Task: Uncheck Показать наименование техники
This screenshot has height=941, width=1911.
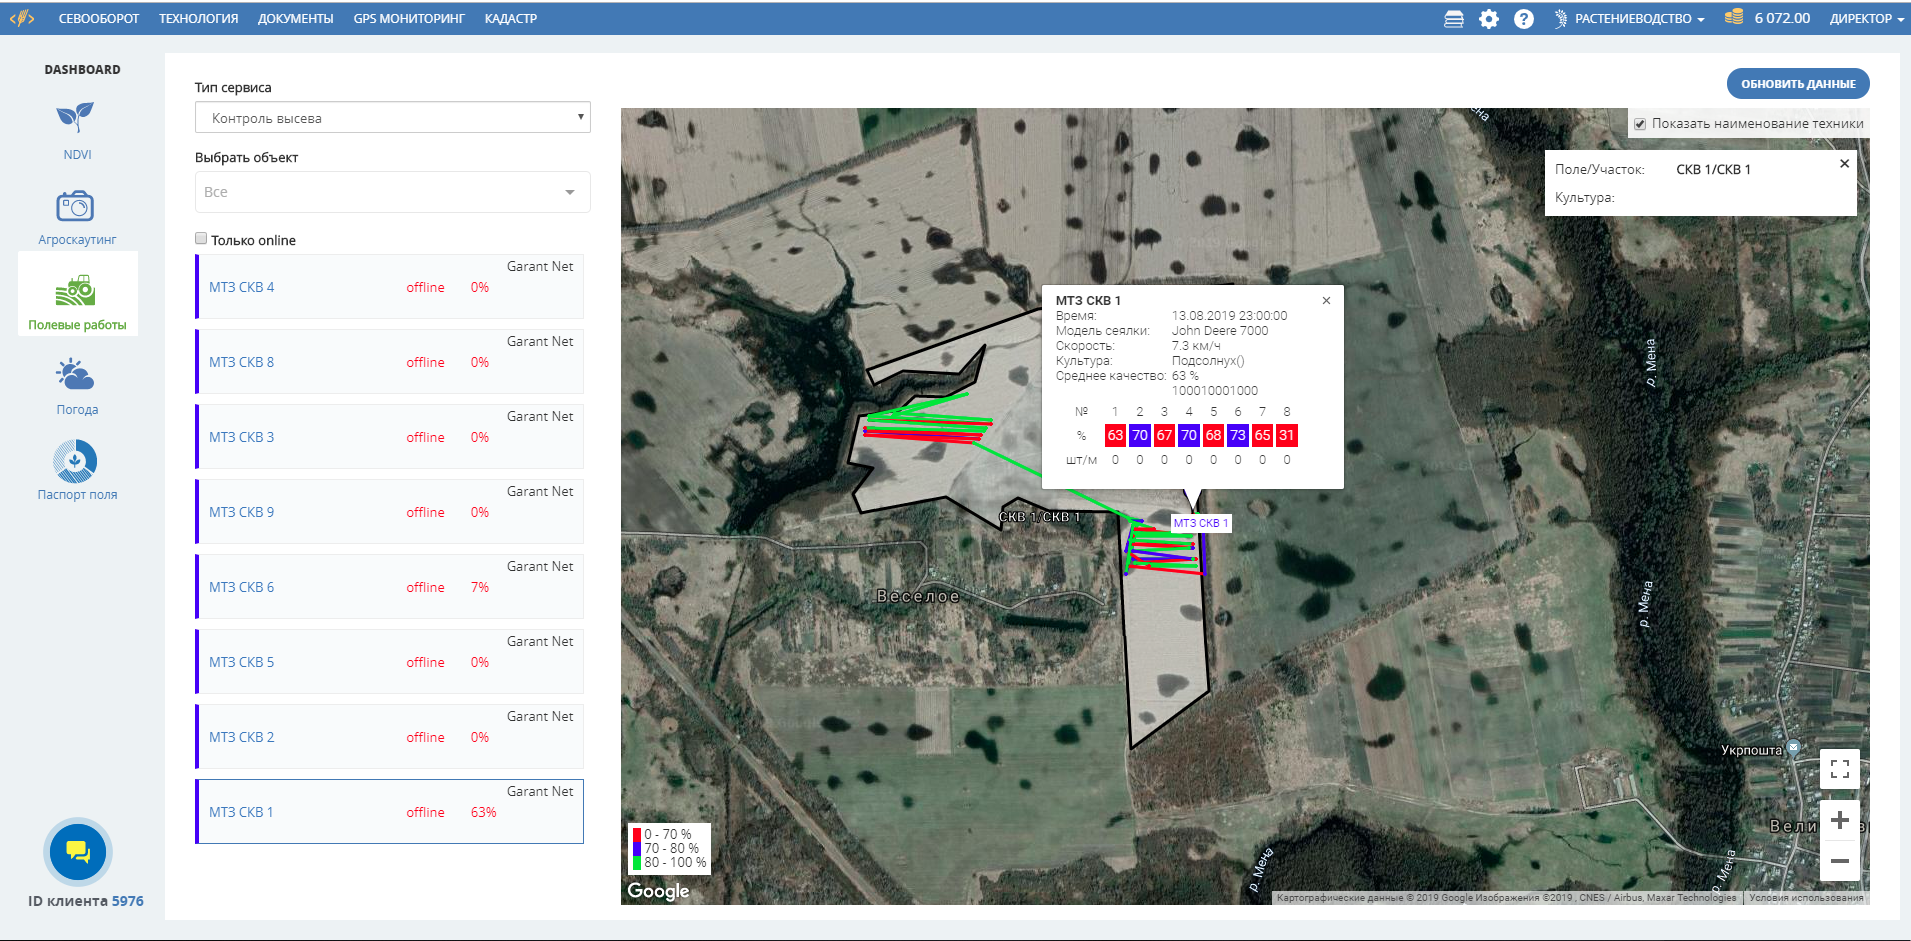Action: point(1640,124)
